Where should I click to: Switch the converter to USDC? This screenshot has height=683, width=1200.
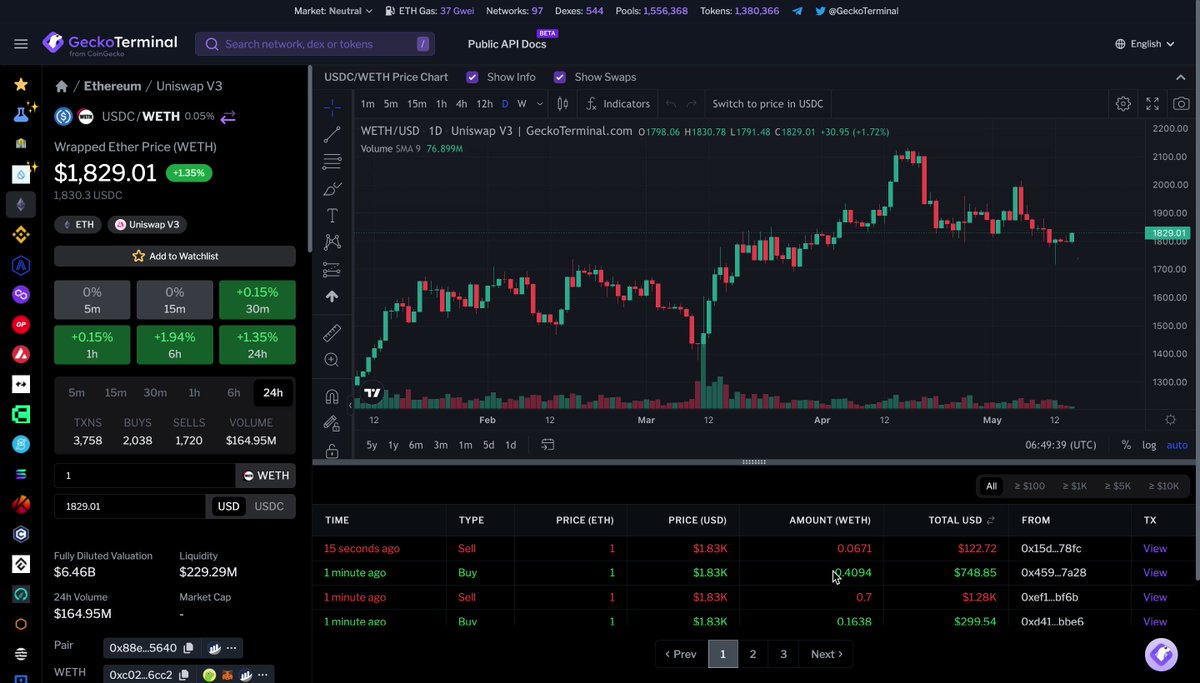click(269, 506)
